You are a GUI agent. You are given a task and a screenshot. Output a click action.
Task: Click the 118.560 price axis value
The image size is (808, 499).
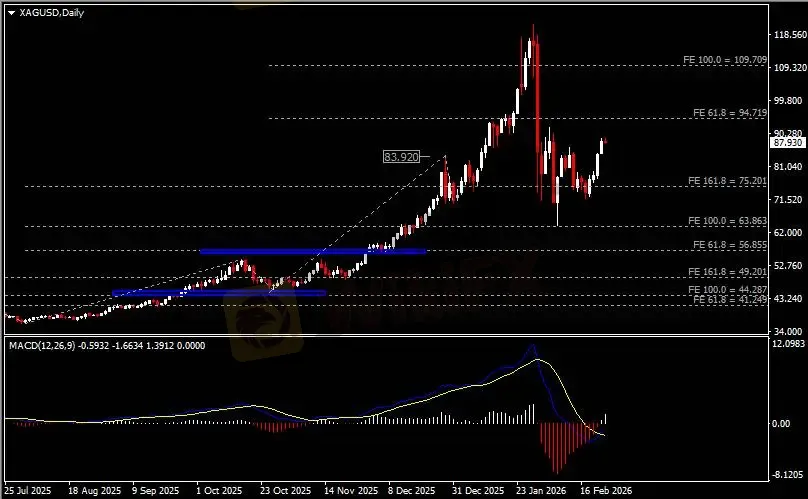coord(788,35)
